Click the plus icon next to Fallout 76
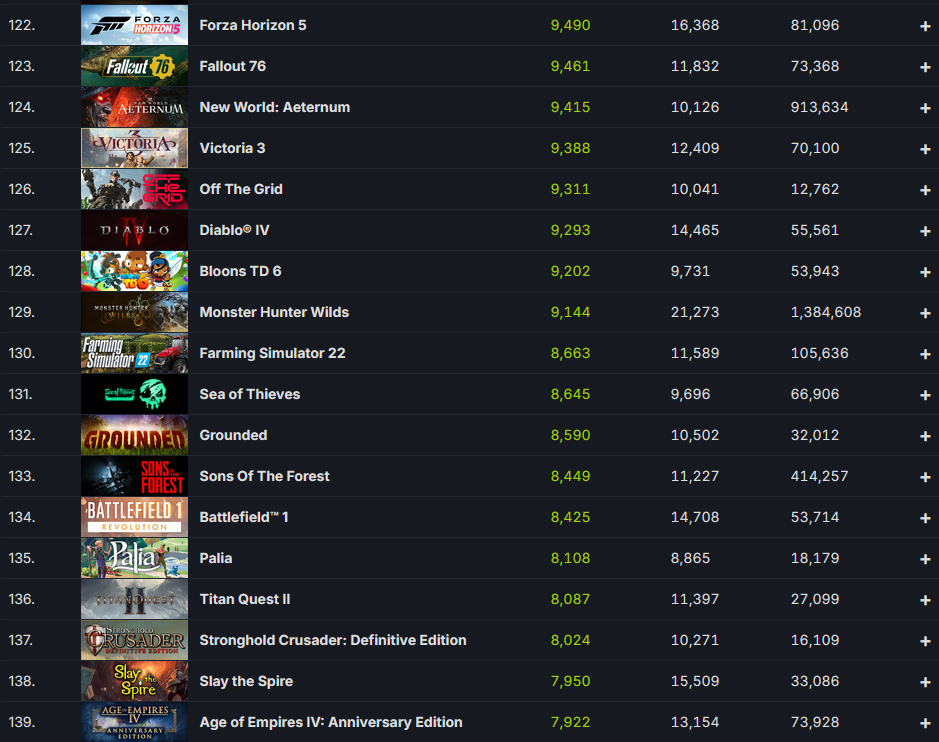Viewport: 939px width, 742px height. click(925, 67)
